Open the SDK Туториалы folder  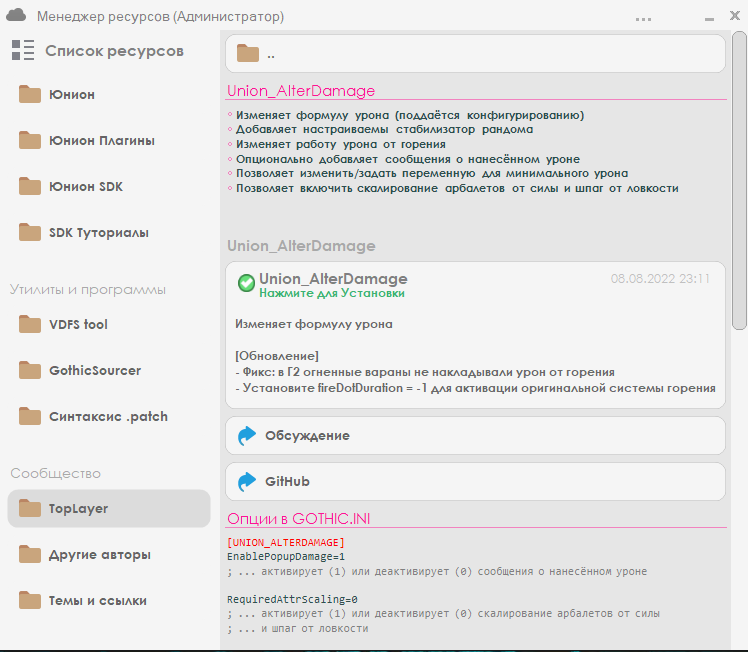click(109, 233)
